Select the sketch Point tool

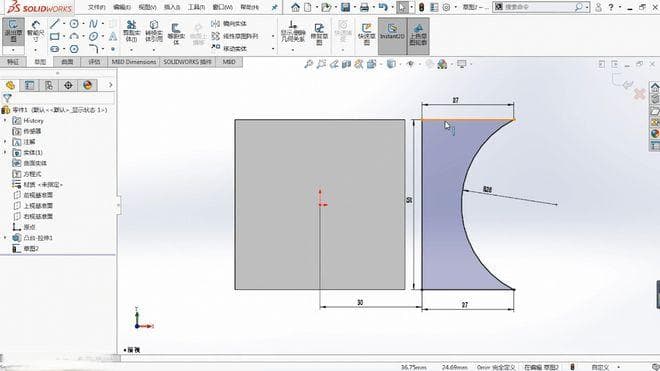113,49
